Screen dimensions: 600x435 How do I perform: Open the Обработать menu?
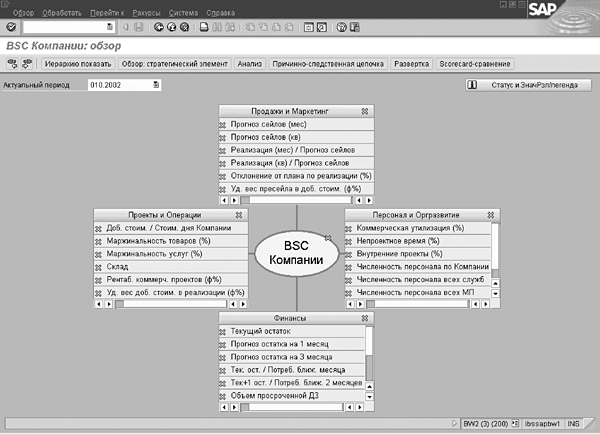(62, 13)
